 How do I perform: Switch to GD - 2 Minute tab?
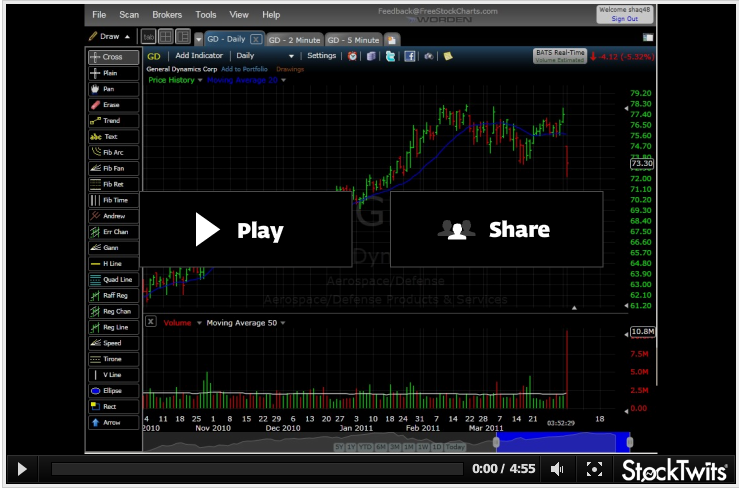pos(295,40)
